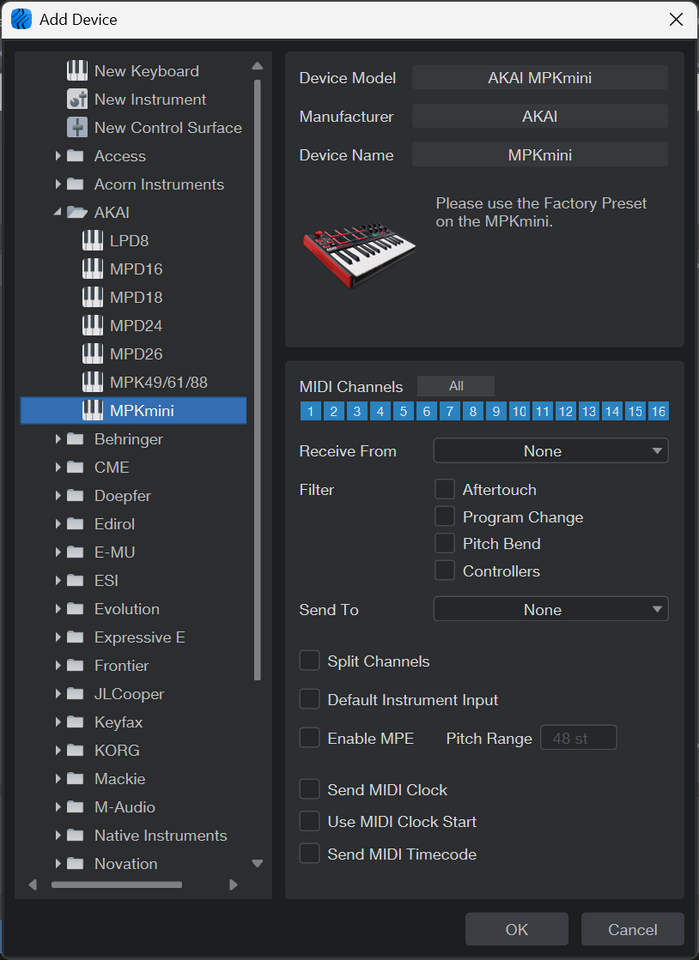Select the New Keyboard icon

click(77, 71)
